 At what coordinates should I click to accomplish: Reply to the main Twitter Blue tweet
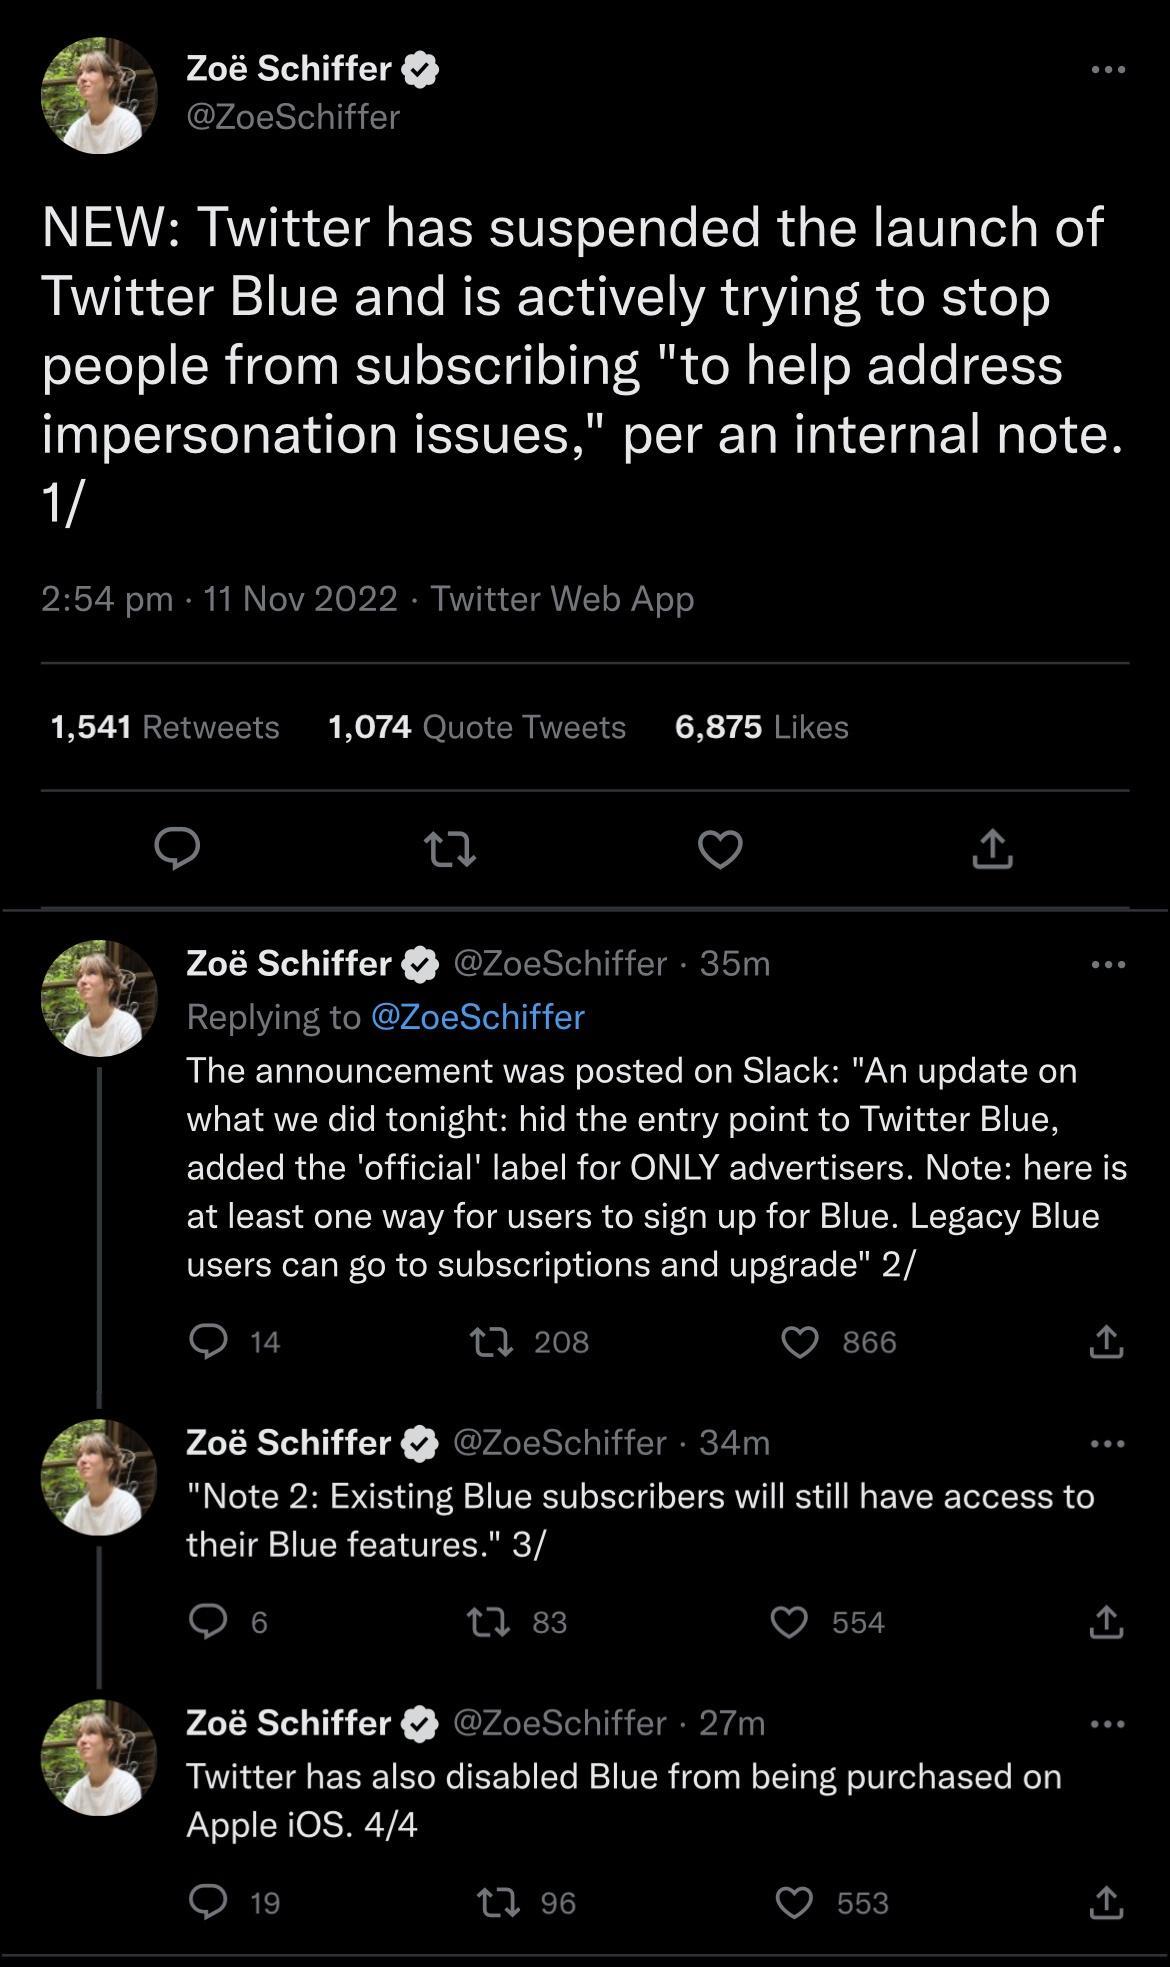[x=178, y=849]
